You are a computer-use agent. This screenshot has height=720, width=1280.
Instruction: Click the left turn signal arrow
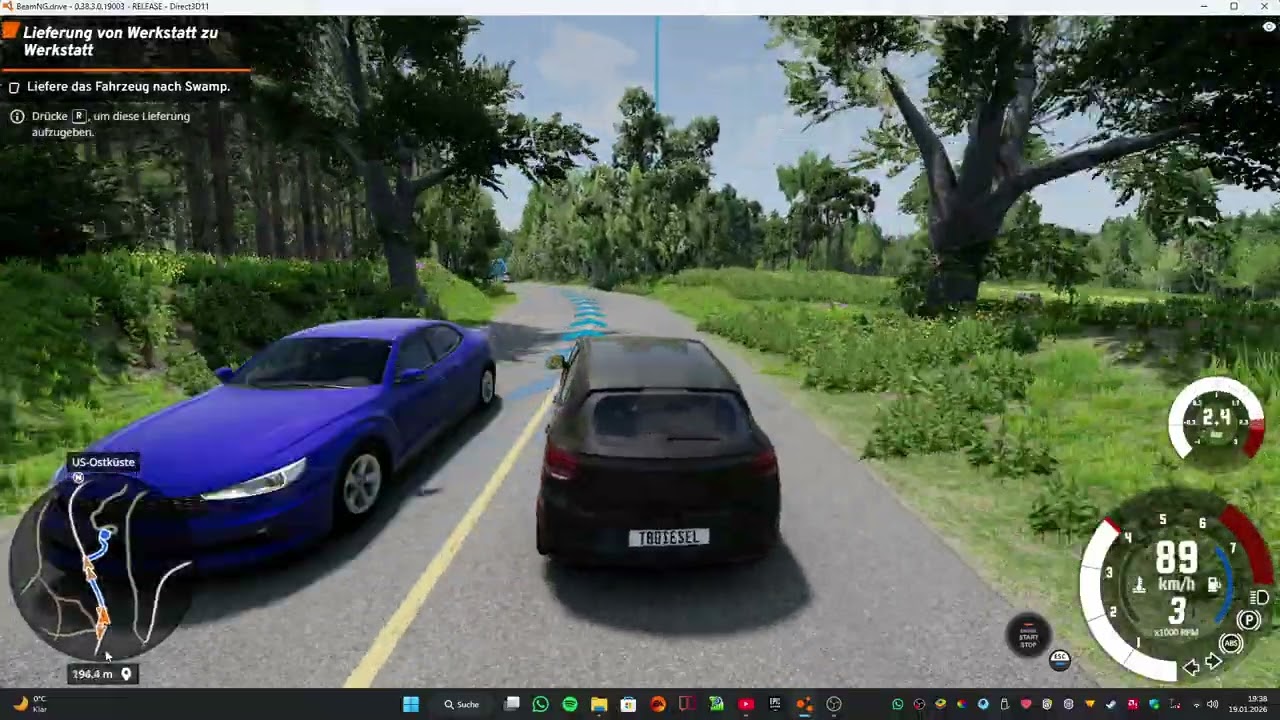point(1191,667)
